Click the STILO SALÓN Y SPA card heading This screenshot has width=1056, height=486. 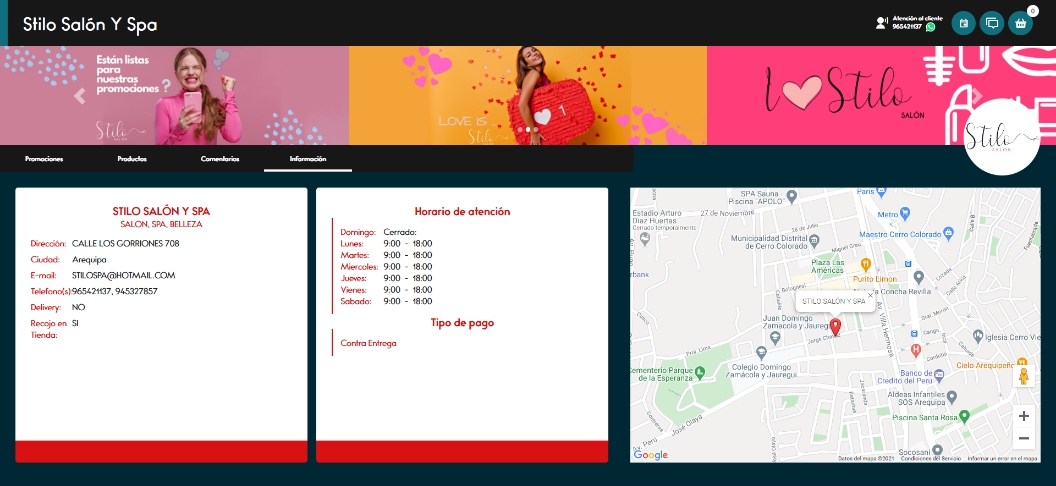tap(161, 211)
